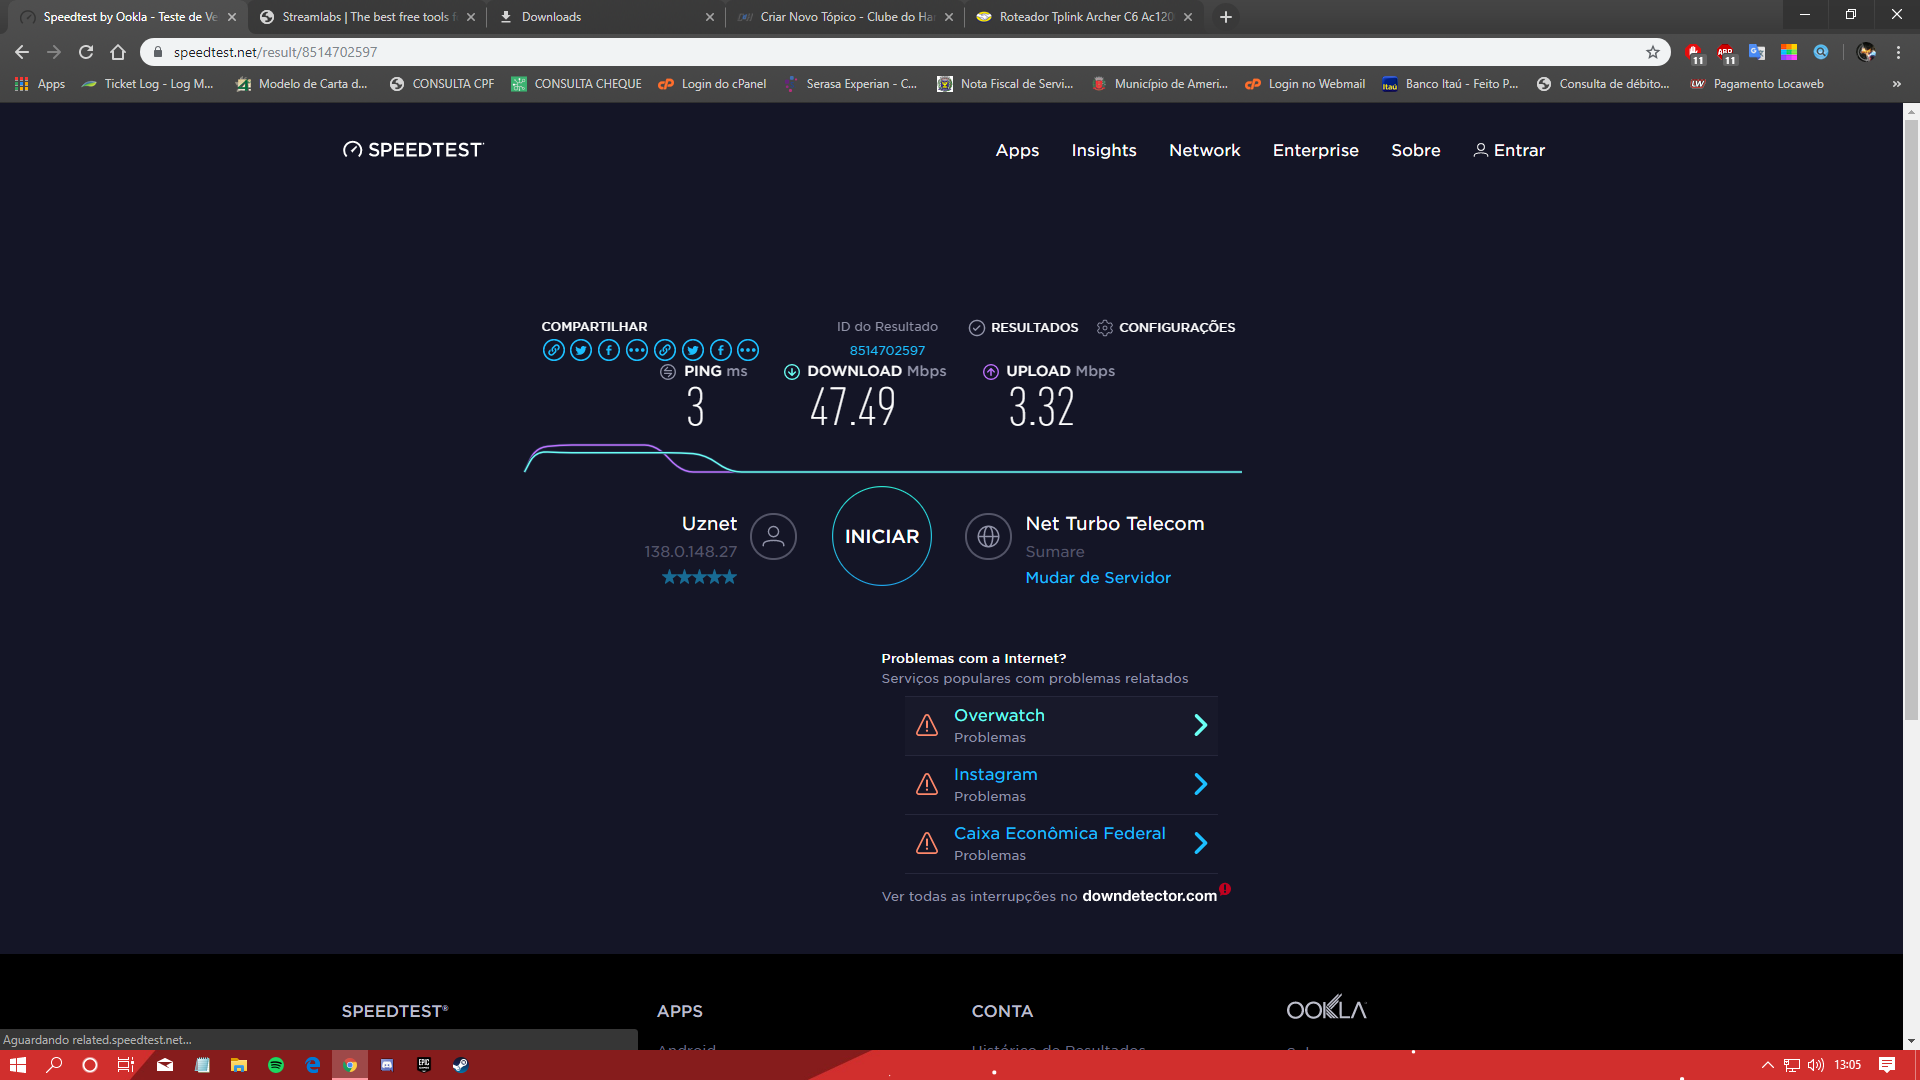Screen dimensions: 1920x1080
Task: Switch to the Streamlabs tab
Action: pos(367,17)
